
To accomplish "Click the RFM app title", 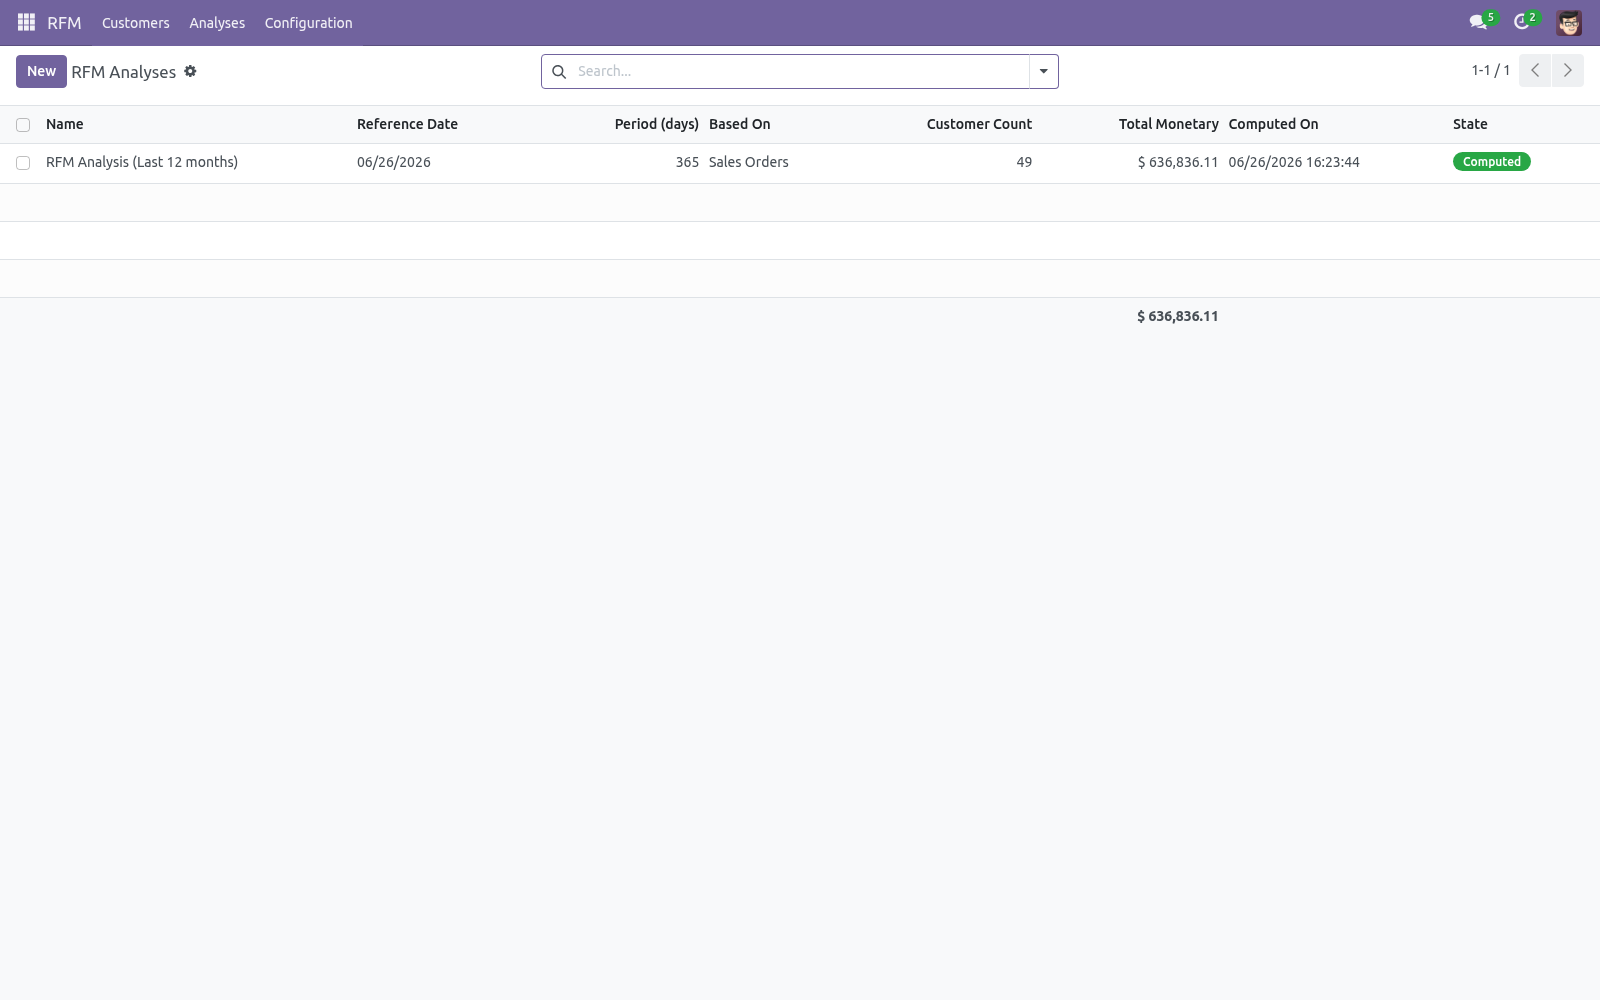I will click(x=64, y=22).
